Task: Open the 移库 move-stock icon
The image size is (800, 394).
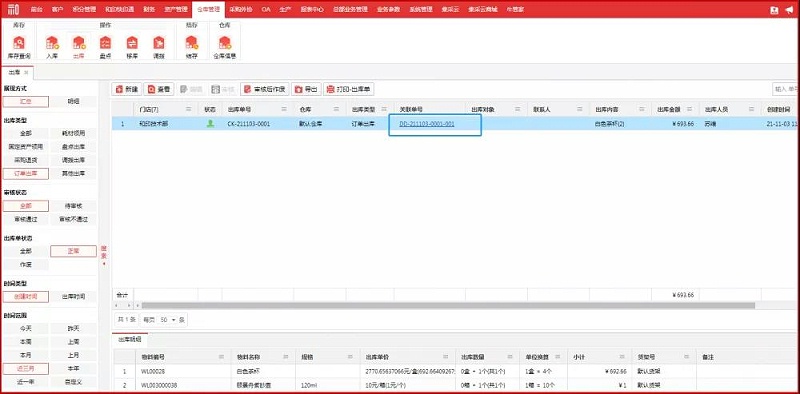Action: click(x=132, y=47)
